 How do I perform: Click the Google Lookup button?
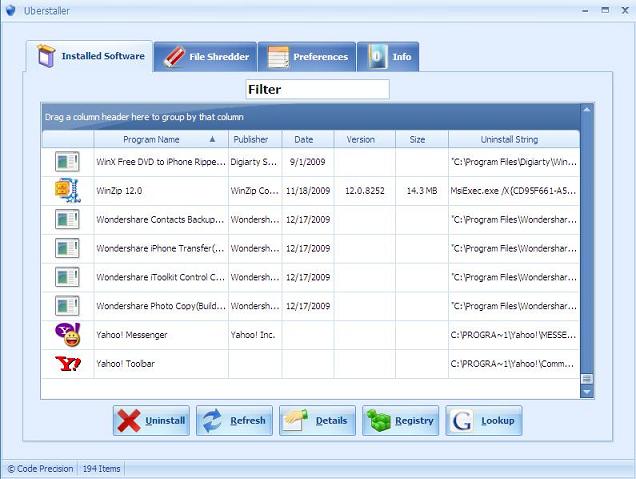483,421
